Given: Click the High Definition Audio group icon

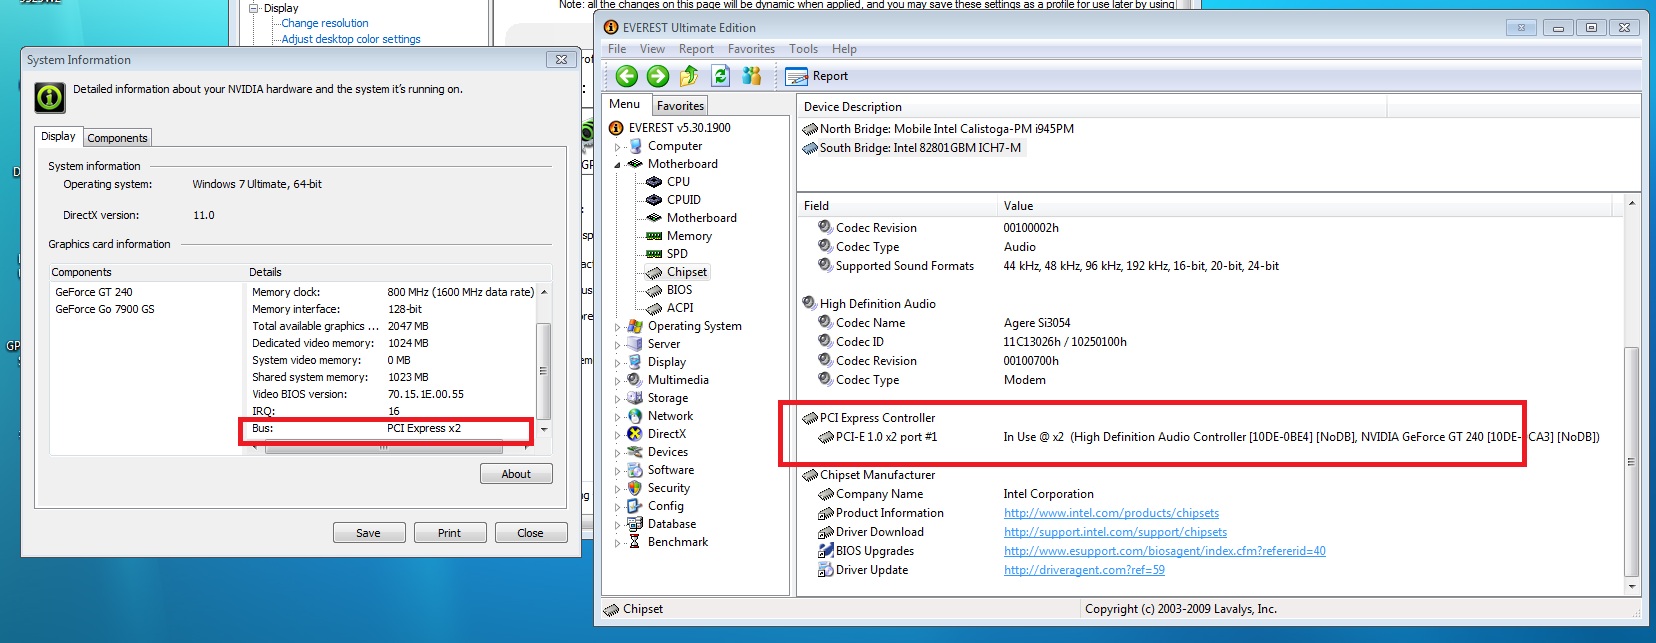Looking at the screenshot, I should 810,304.
